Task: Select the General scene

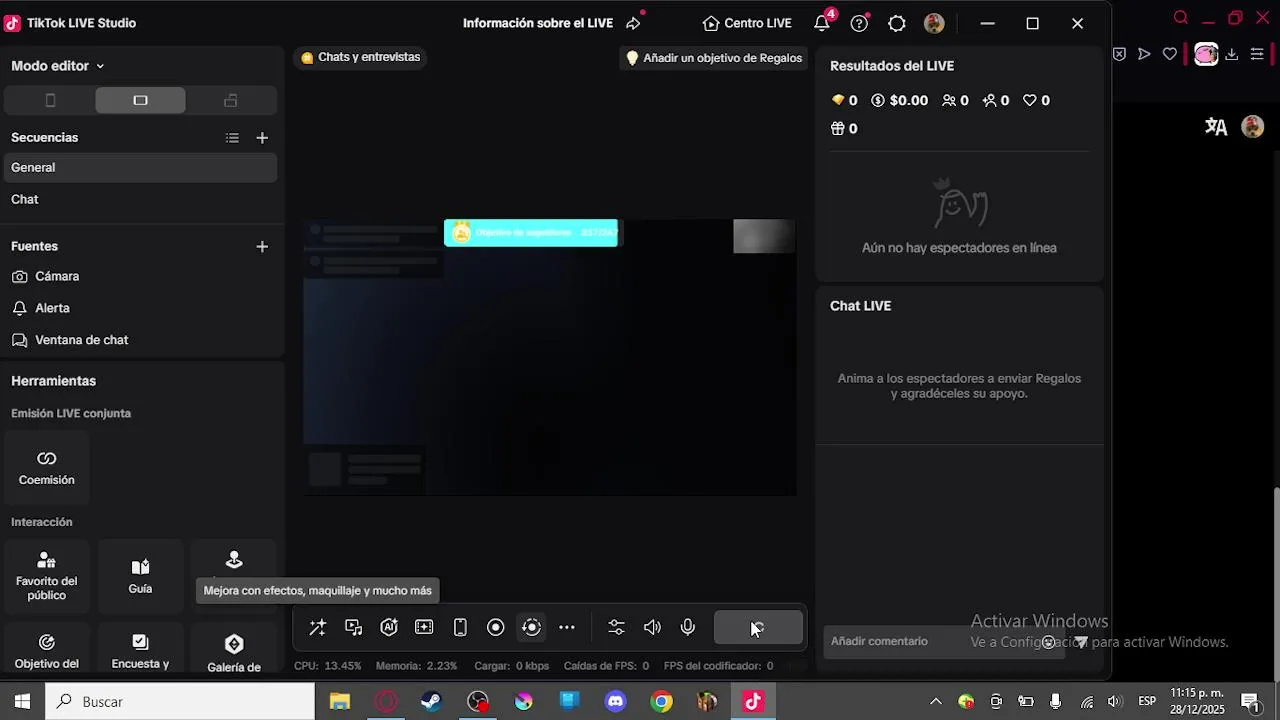Action: pyautogui.click(x=140, y=168)
